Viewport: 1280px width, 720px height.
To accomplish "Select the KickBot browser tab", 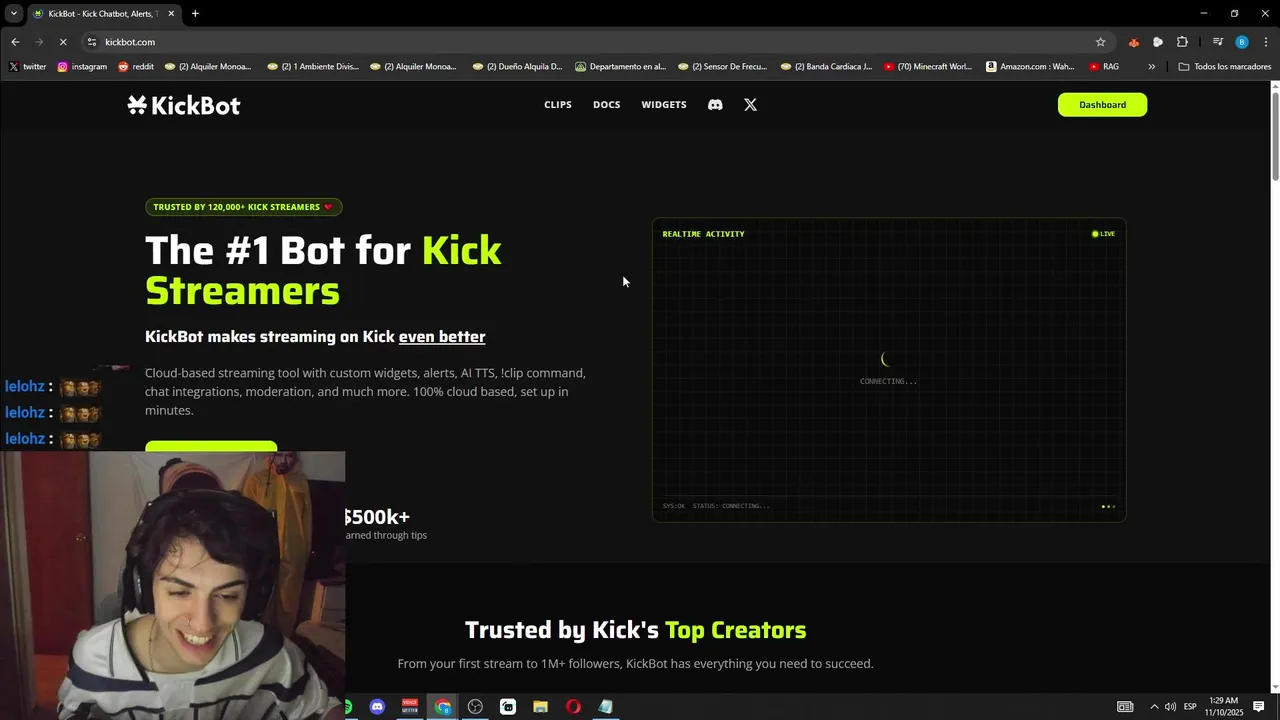I will [105, 14].
